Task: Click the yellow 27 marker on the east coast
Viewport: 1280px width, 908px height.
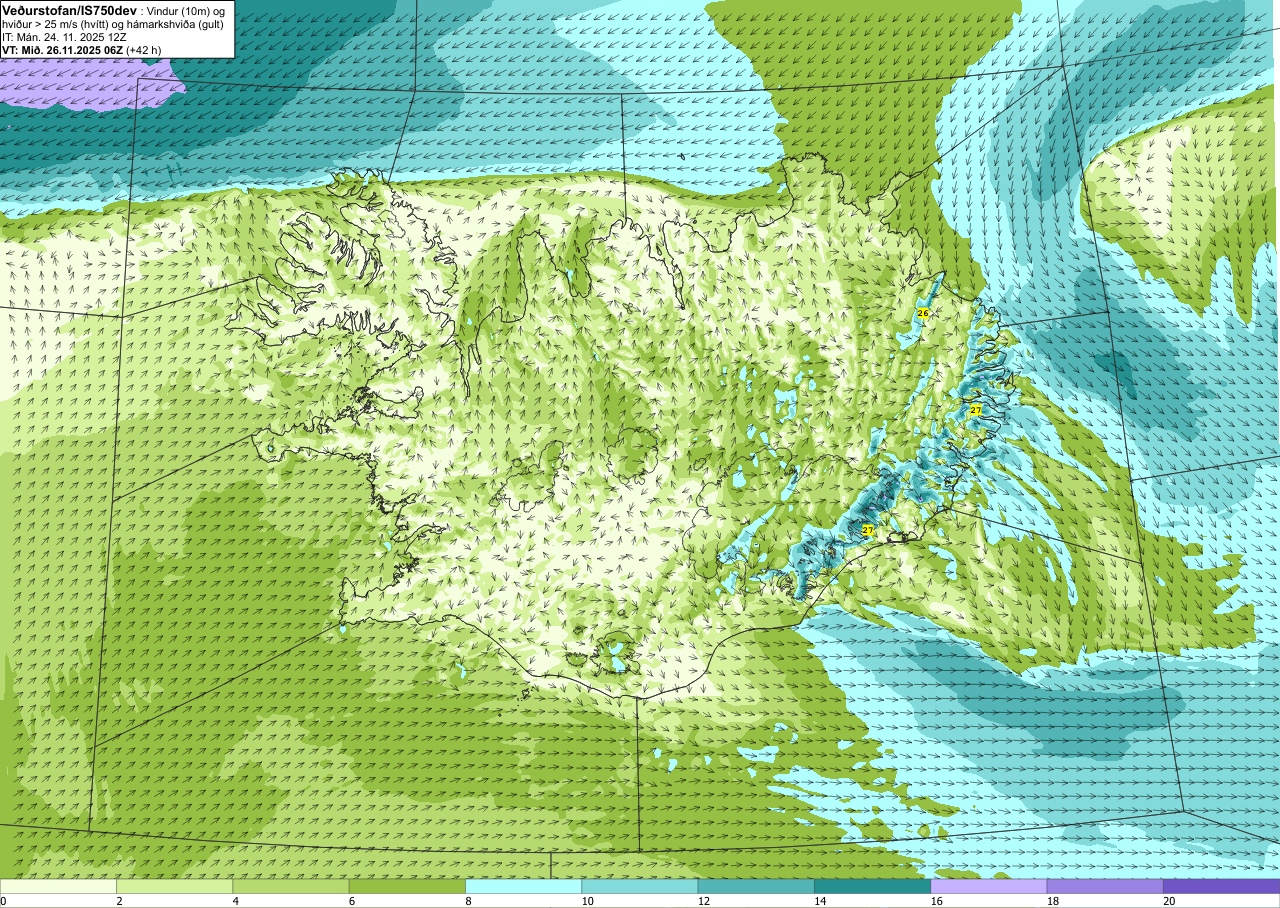Action: click(x=975, y=410)
